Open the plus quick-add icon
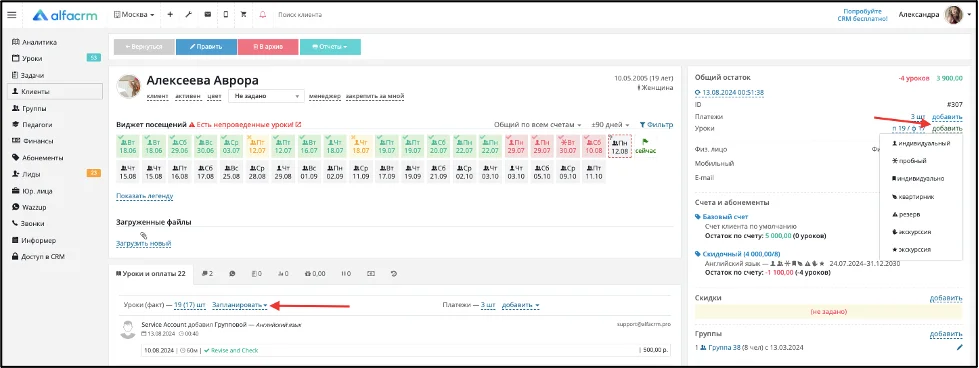Viewport: 979px width, 368px height. 170,14
